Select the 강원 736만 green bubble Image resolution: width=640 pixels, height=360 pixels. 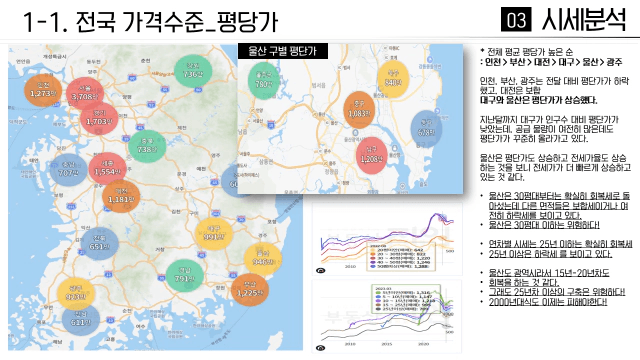[193, 71]
